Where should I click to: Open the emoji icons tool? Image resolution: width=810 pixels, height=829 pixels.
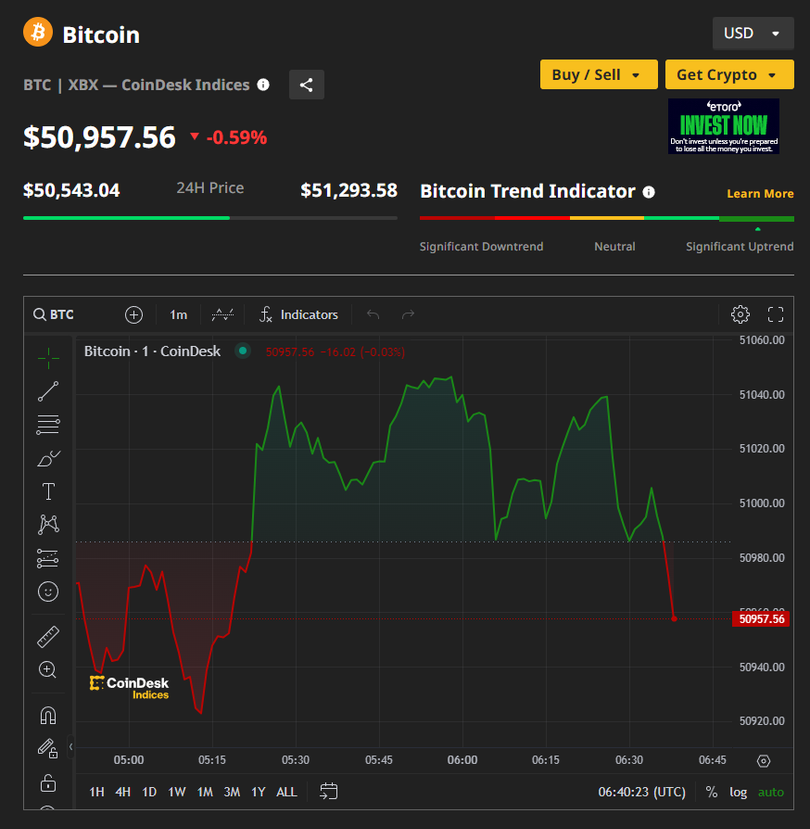coord(48,591)
